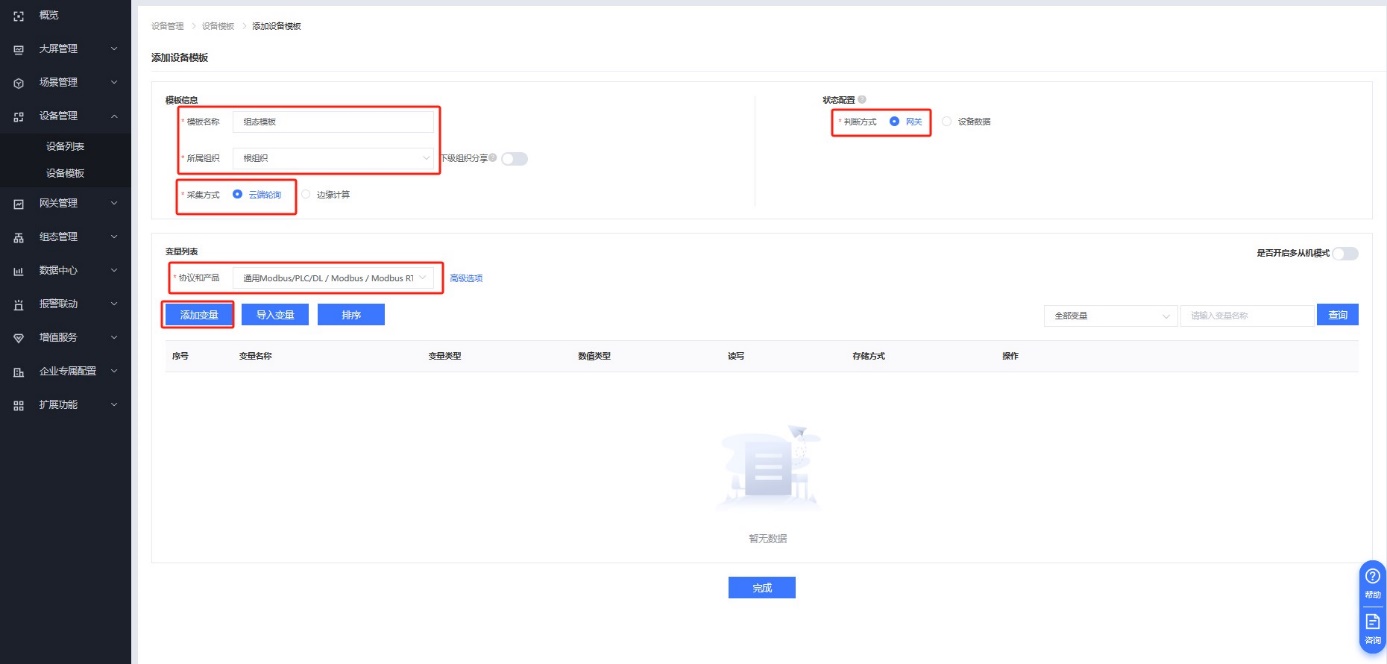Open the 所属组织 dropdown
The image size is (1387, 664).
(x=332, y=158)
